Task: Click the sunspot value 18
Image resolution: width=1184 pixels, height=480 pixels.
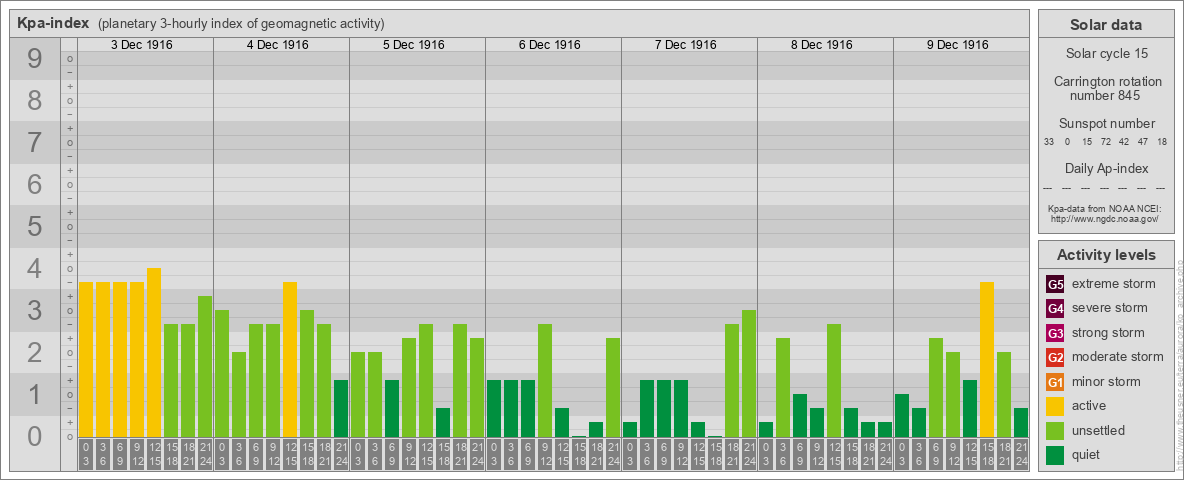Action: click(1163, 142)
